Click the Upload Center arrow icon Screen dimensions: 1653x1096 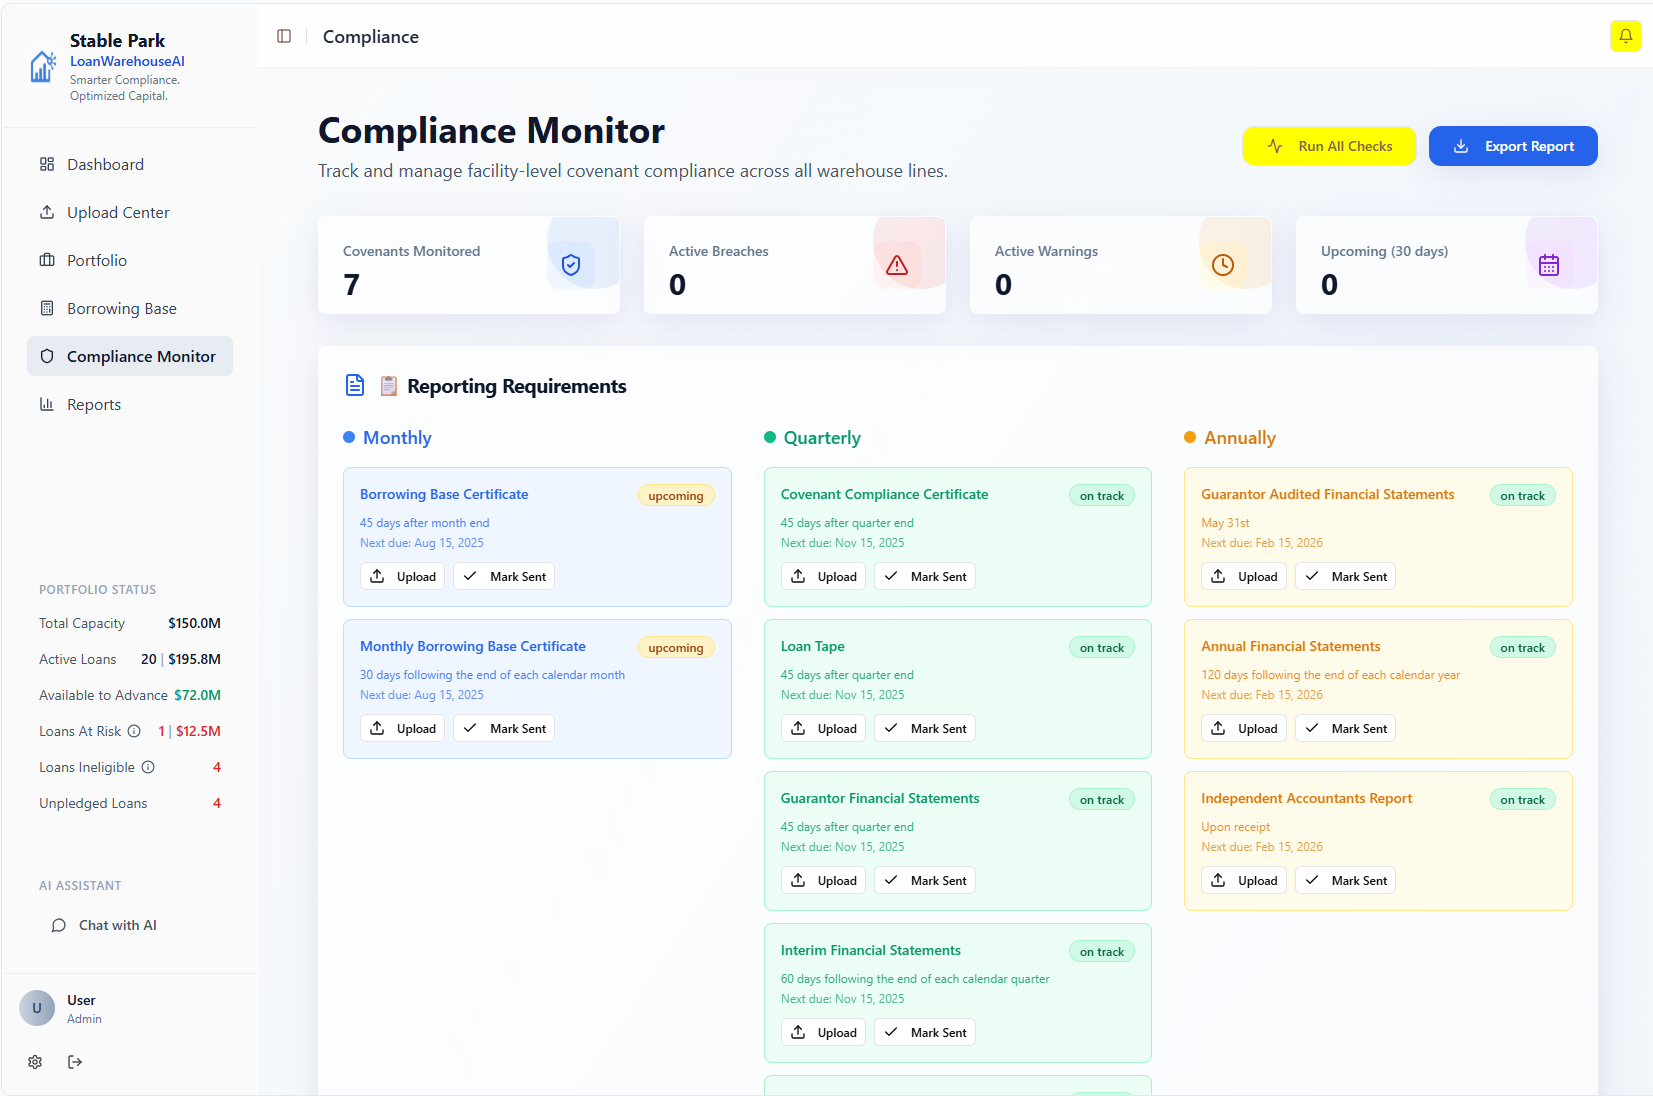[x=47, y=212]
